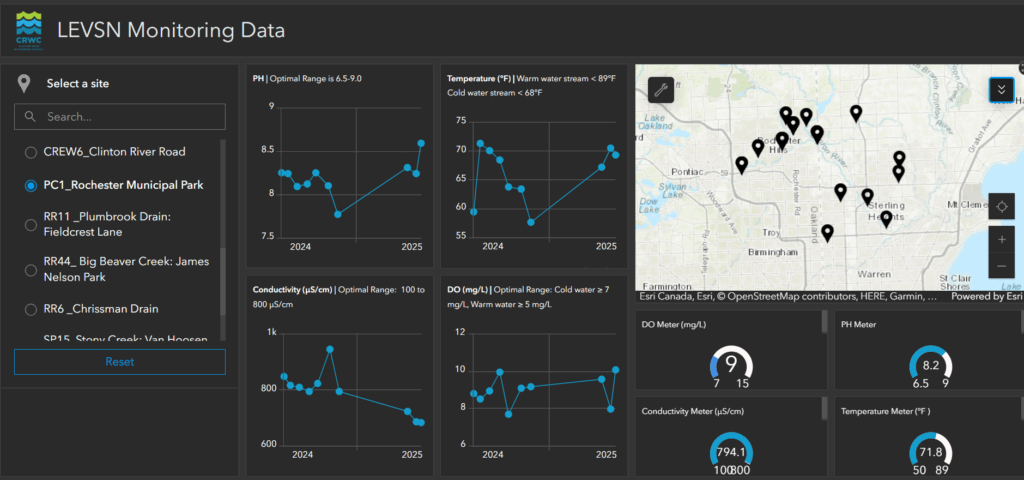Viewport: 1024px width, 480px height.
Task: Zoom in on the map
Action: coord(1001,240)
